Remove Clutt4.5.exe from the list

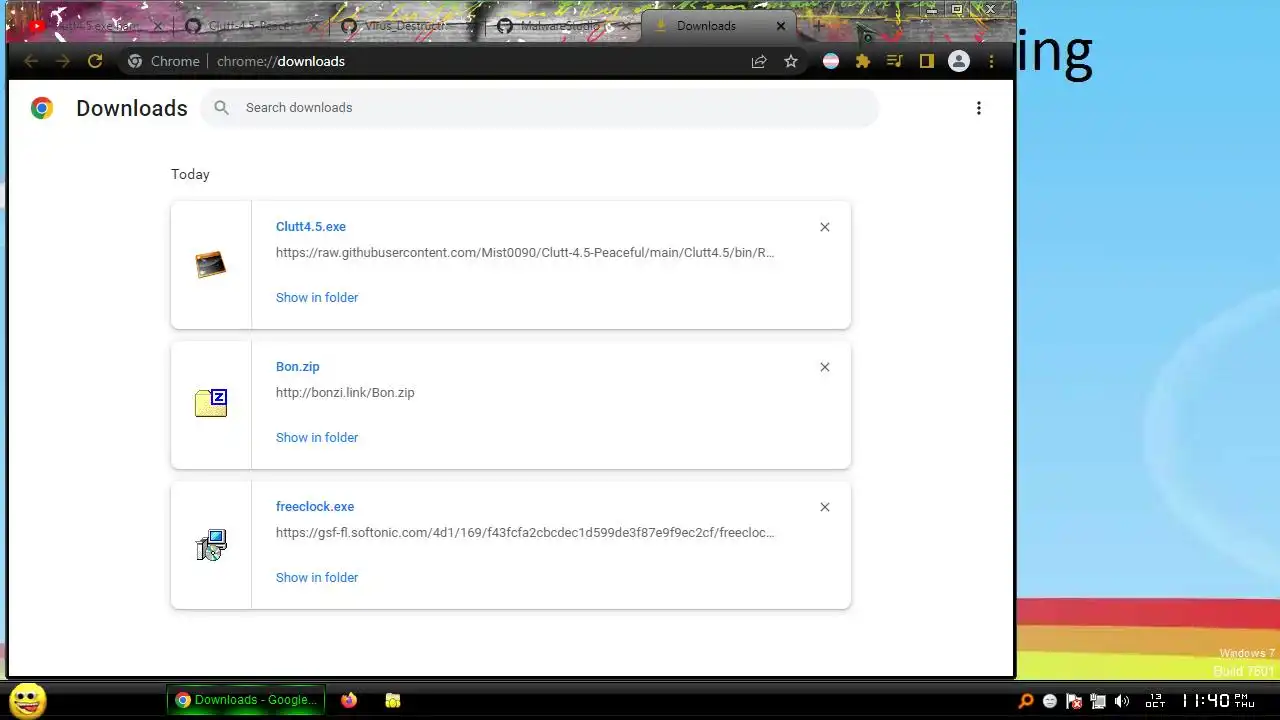click(825, 227)
